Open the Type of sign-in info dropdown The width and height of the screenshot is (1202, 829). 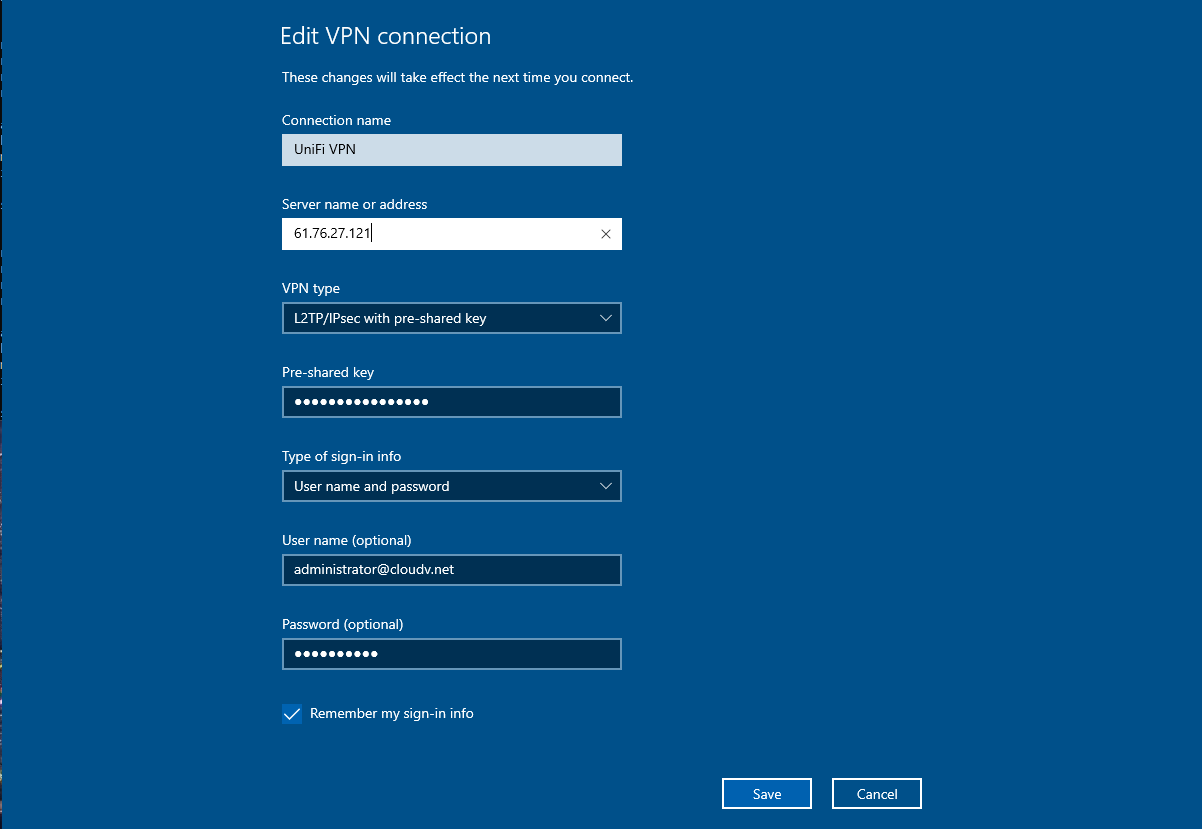click(452, 486)
